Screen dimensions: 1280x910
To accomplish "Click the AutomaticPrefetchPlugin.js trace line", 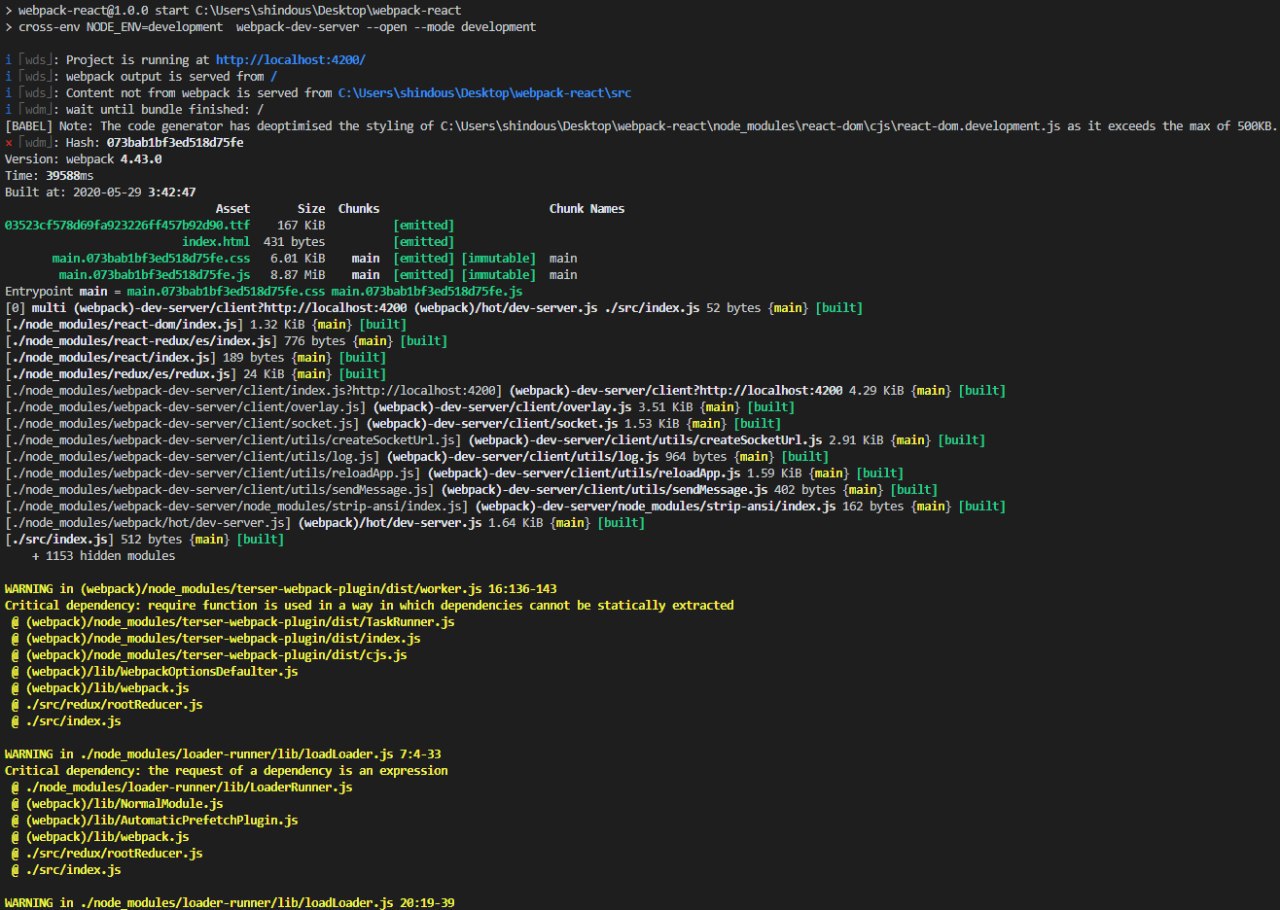I will 154,821.
